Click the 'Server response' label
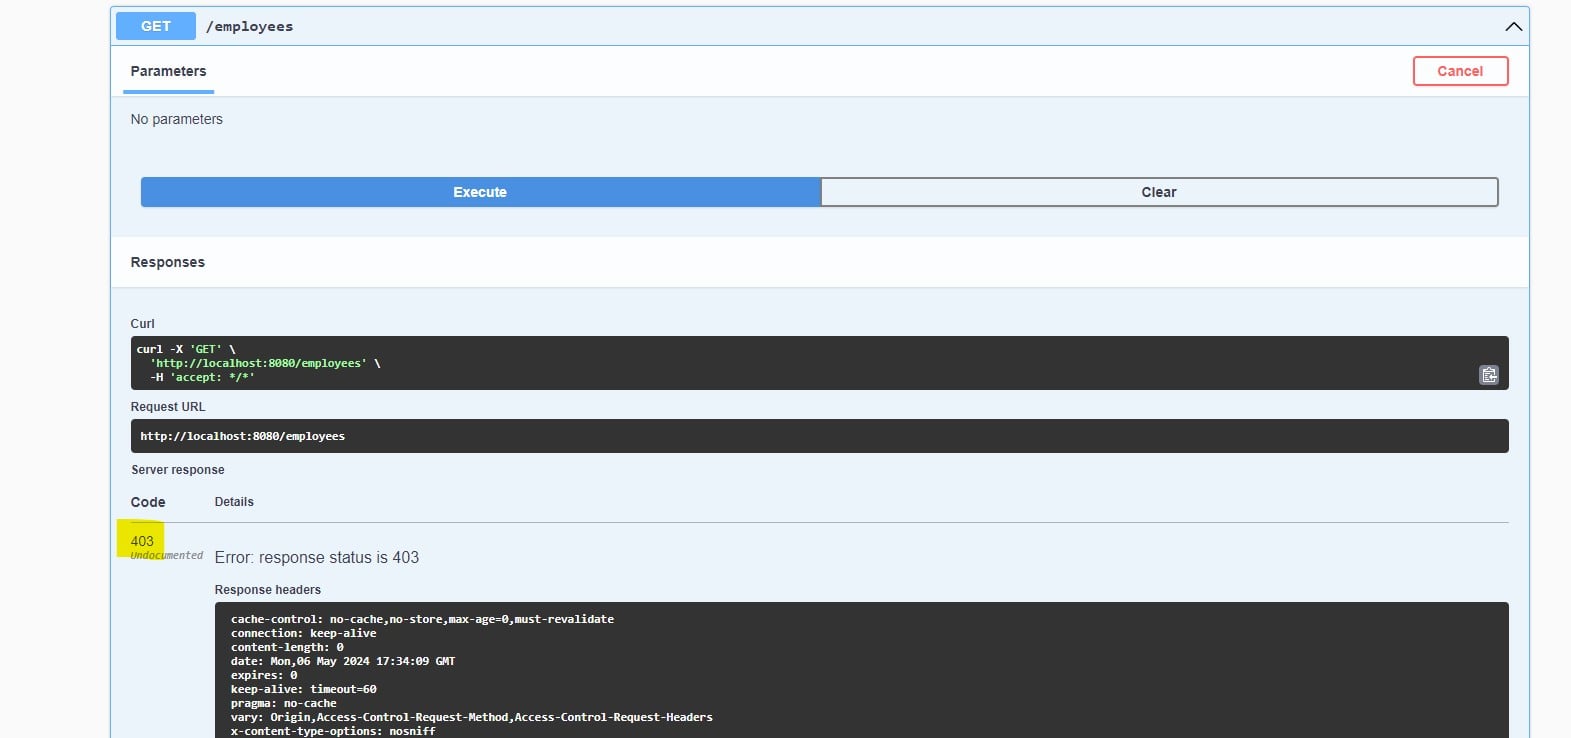Viewport: 1571px width, 738px height. [x=178, y=470]
